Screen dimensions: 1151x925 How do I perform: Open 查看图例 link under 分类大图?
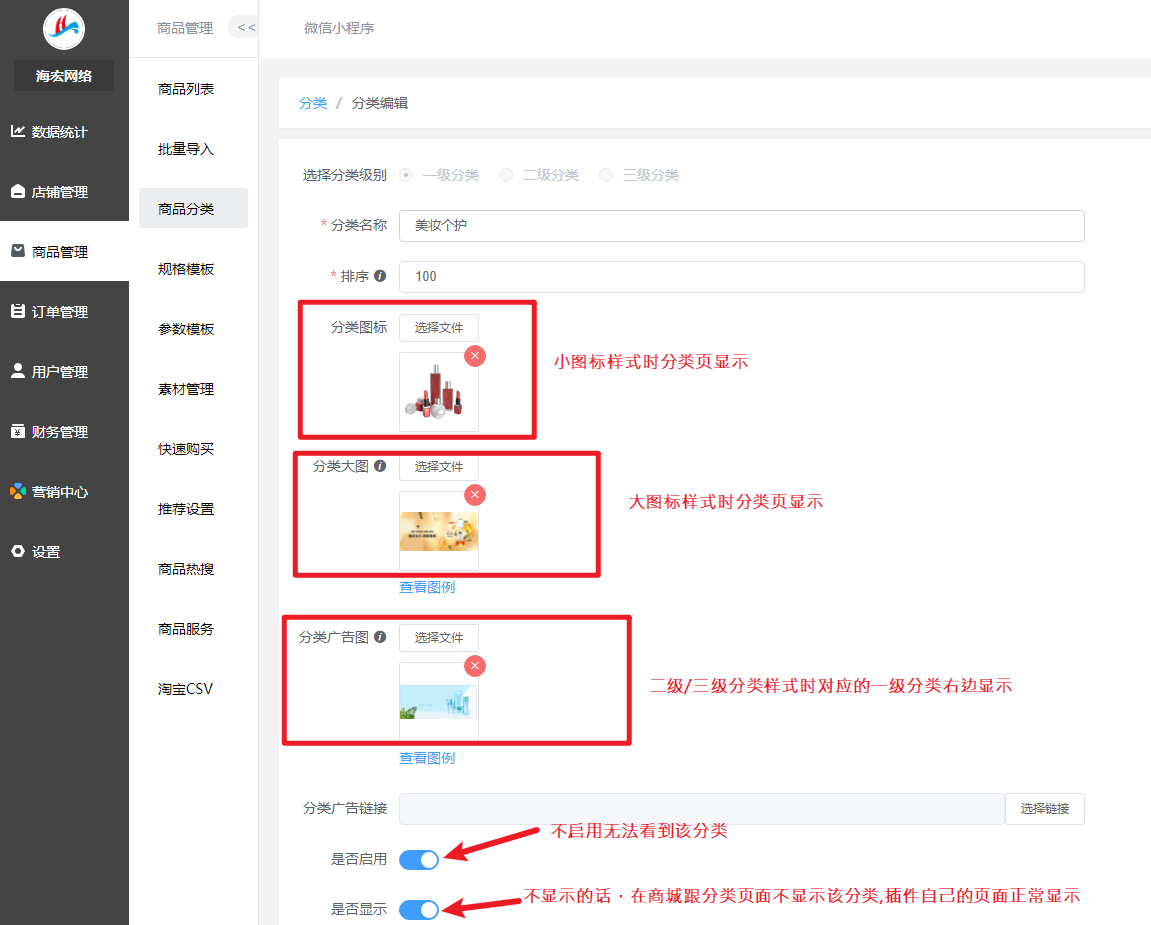click(426, 587)
